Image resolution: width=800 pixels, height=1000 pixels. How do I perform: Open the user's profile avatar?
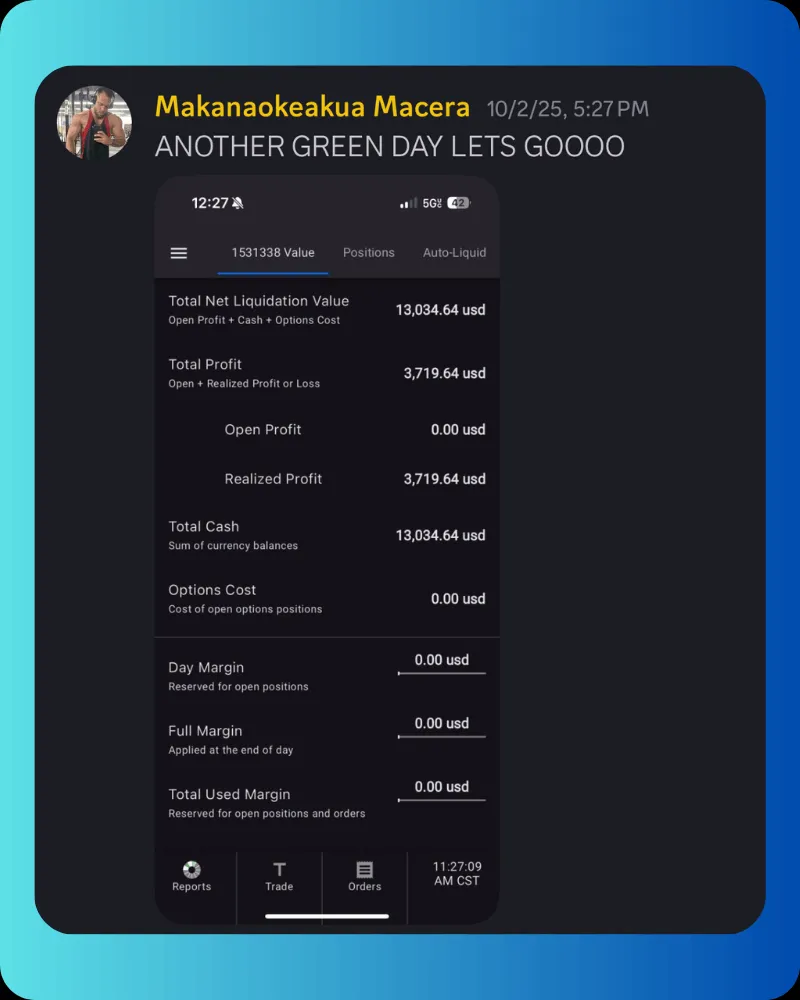pos(94,122)
